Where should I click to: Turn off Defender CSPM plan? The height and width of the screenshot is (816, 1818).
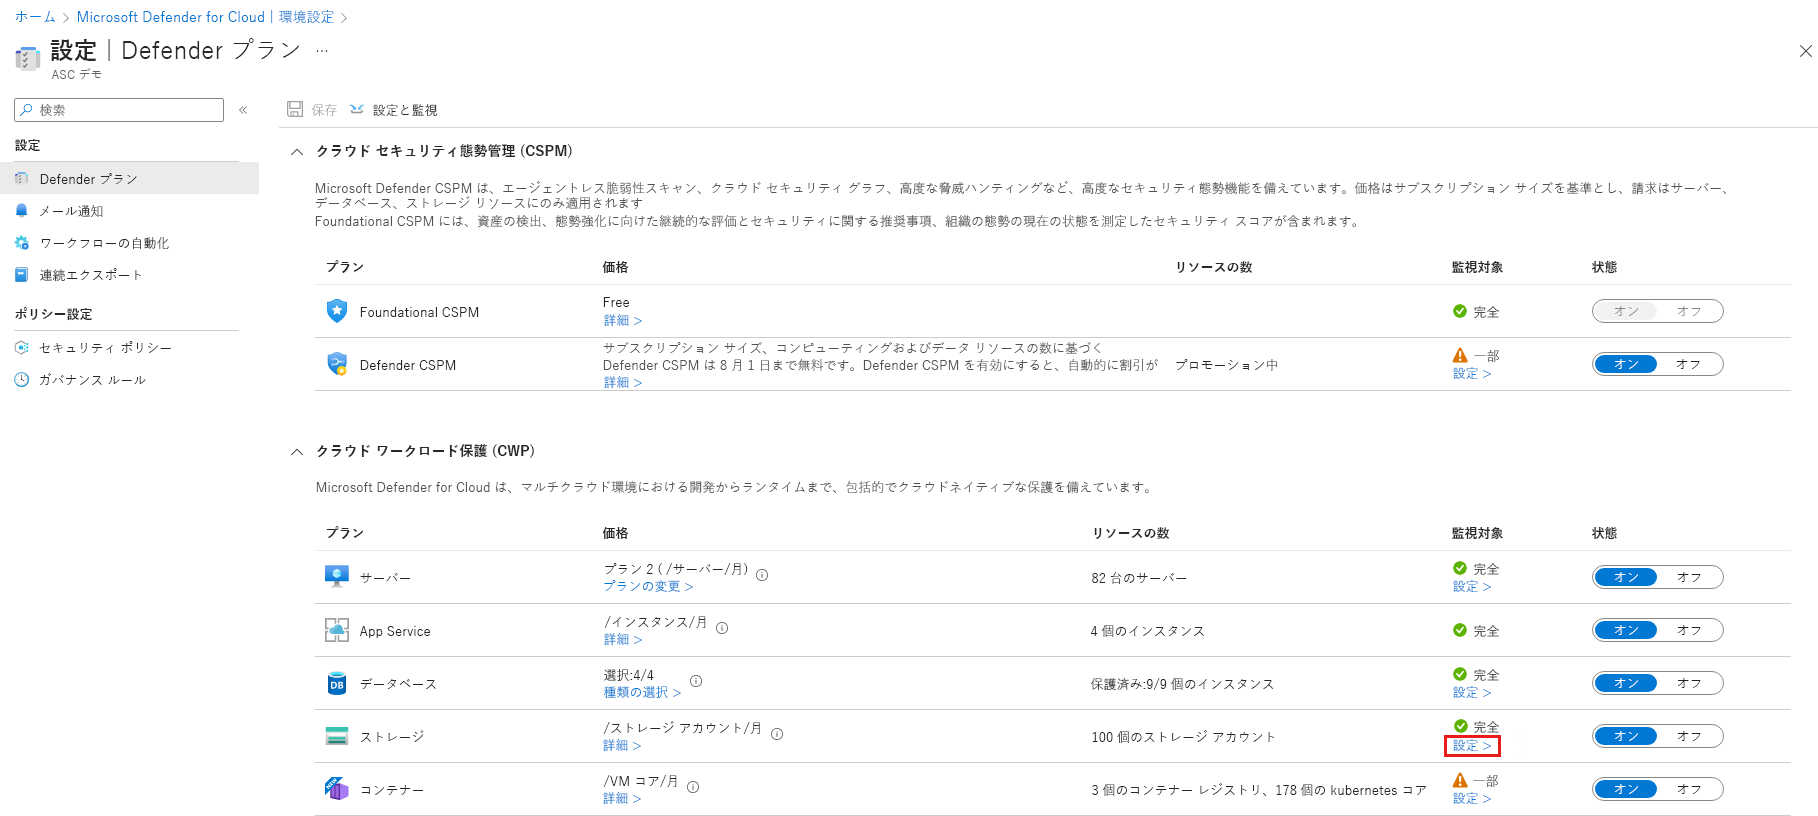1689,364
